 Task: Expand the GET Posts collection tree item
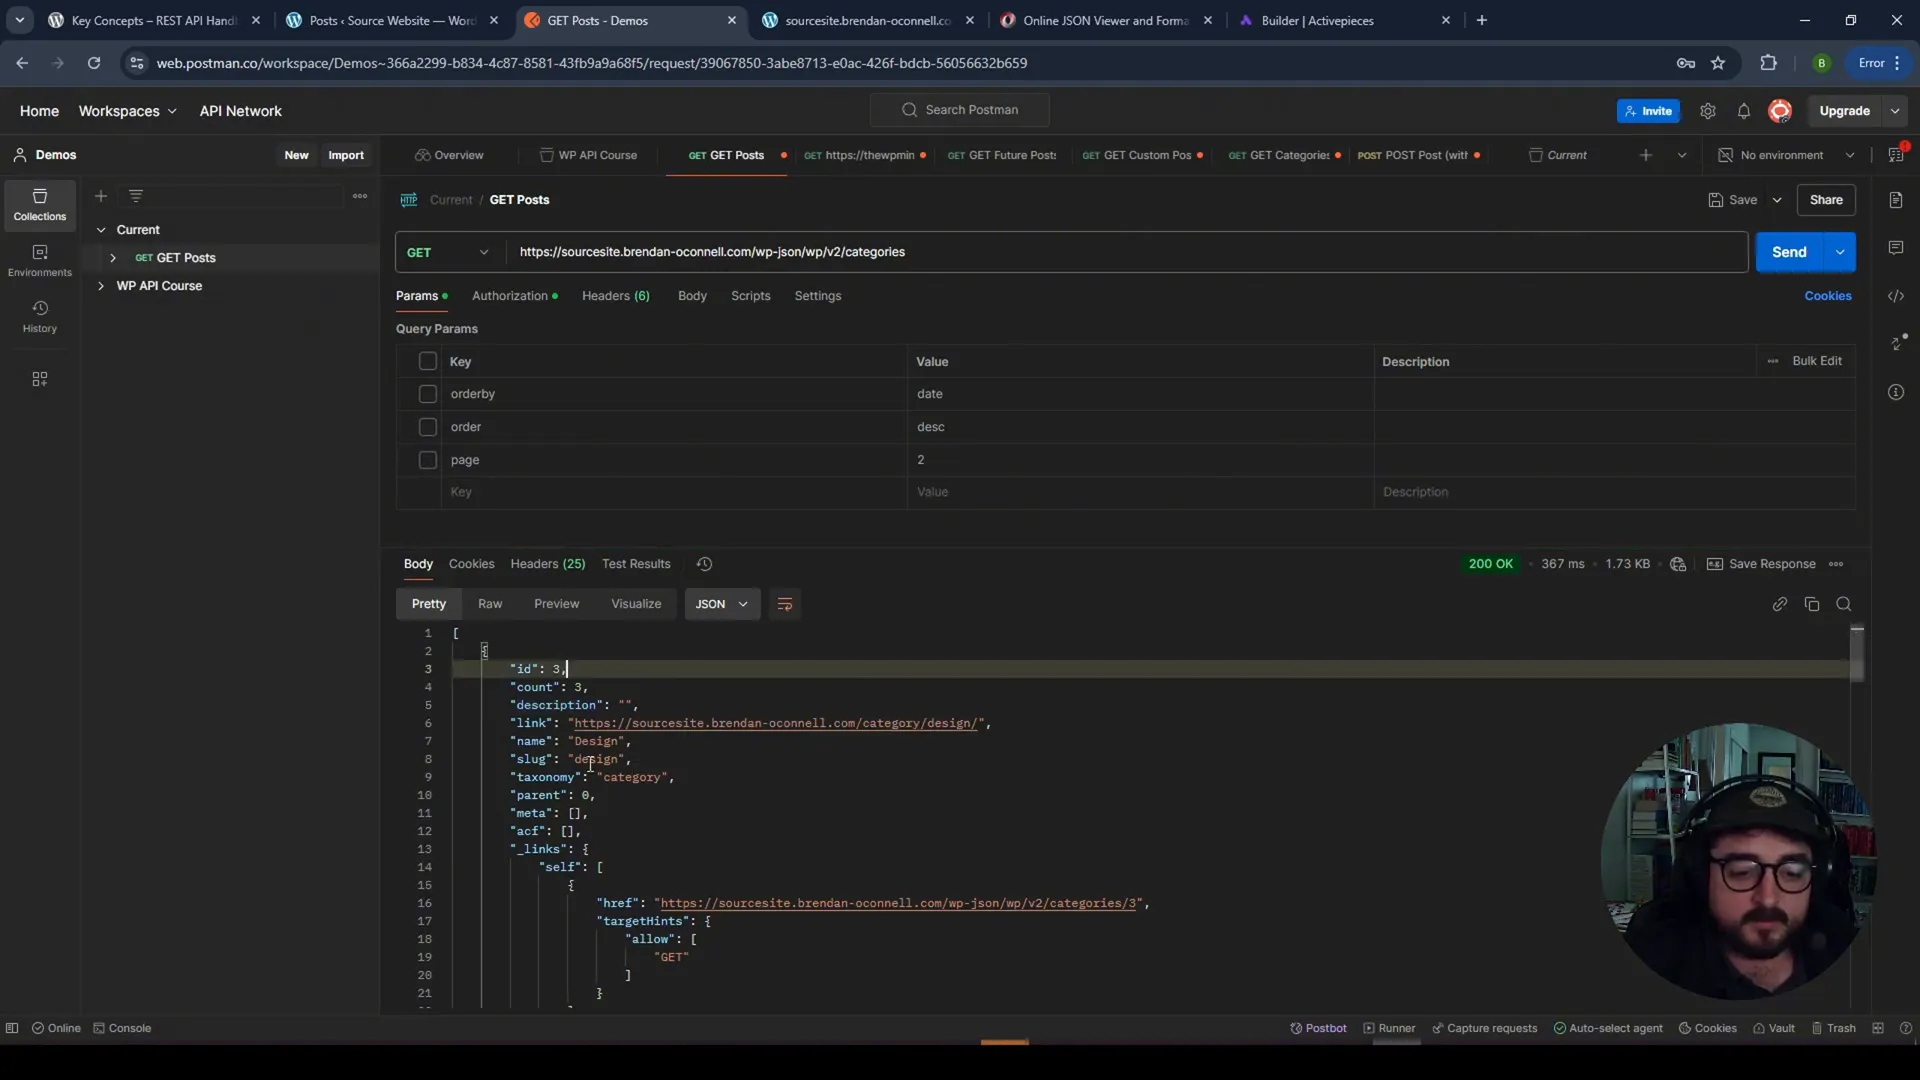click(112, 257)
